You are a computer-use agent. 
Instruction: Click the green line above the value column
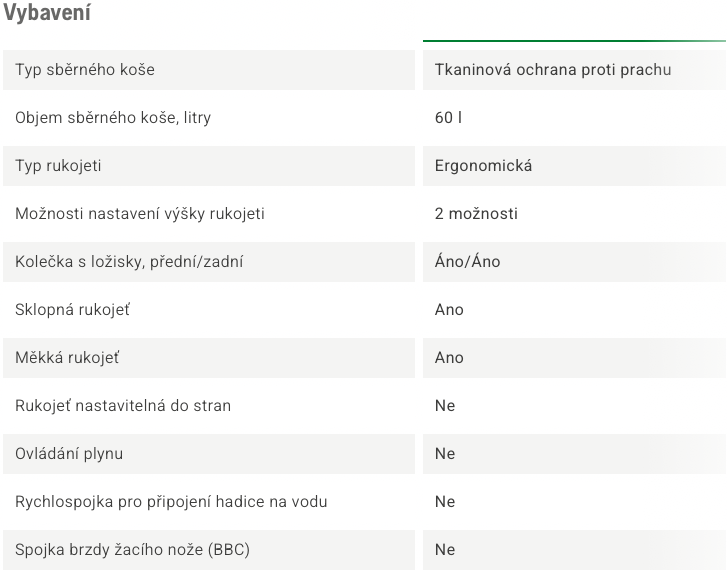click(574, 41)
